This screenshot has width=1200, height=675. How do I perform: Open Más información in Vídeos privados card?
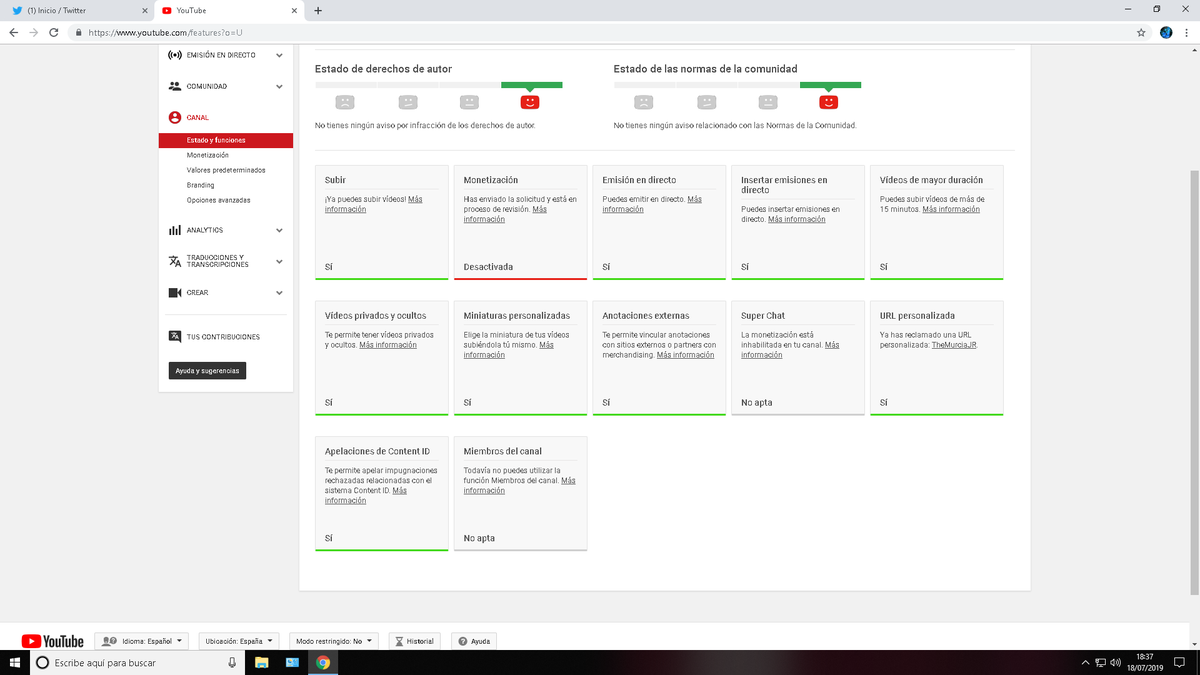pos(388,345)
